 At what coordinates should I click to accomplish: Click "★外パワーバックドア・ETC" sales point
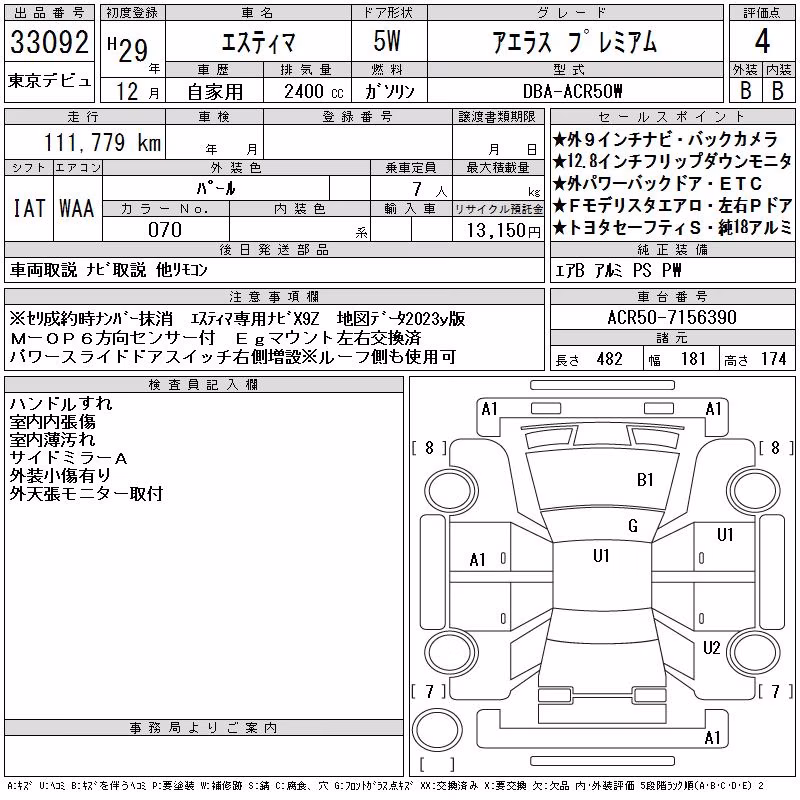(x=658, y=184)
